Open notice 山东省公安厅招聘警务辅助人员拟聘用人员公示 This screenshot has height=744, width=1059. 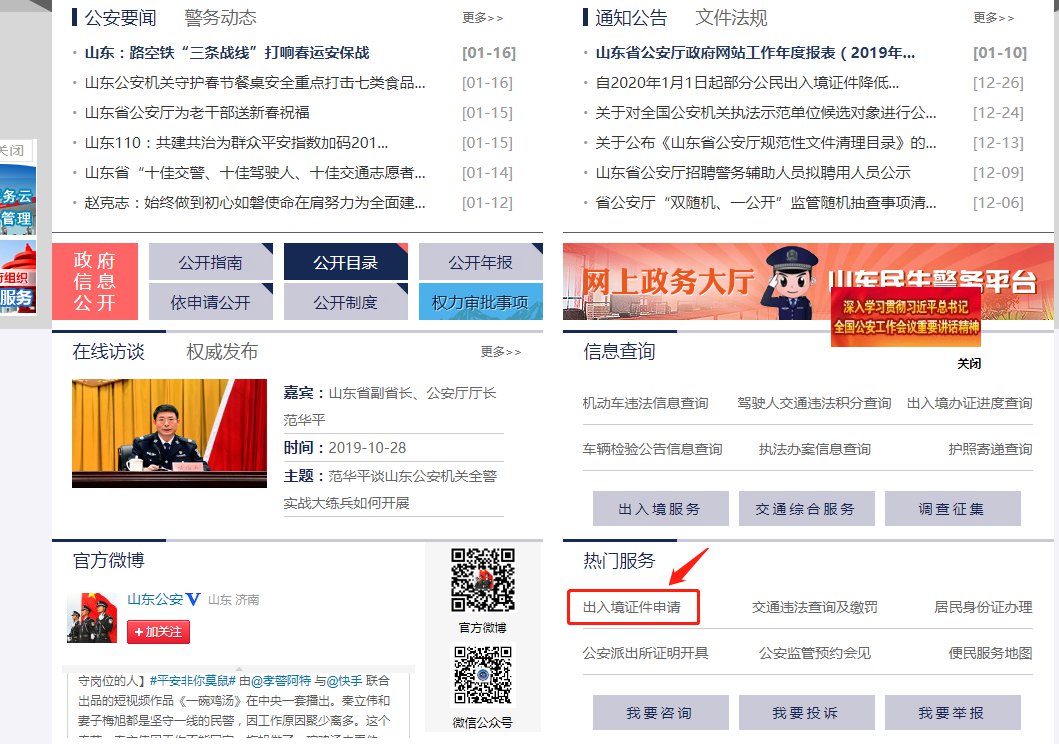click(752, 173)
